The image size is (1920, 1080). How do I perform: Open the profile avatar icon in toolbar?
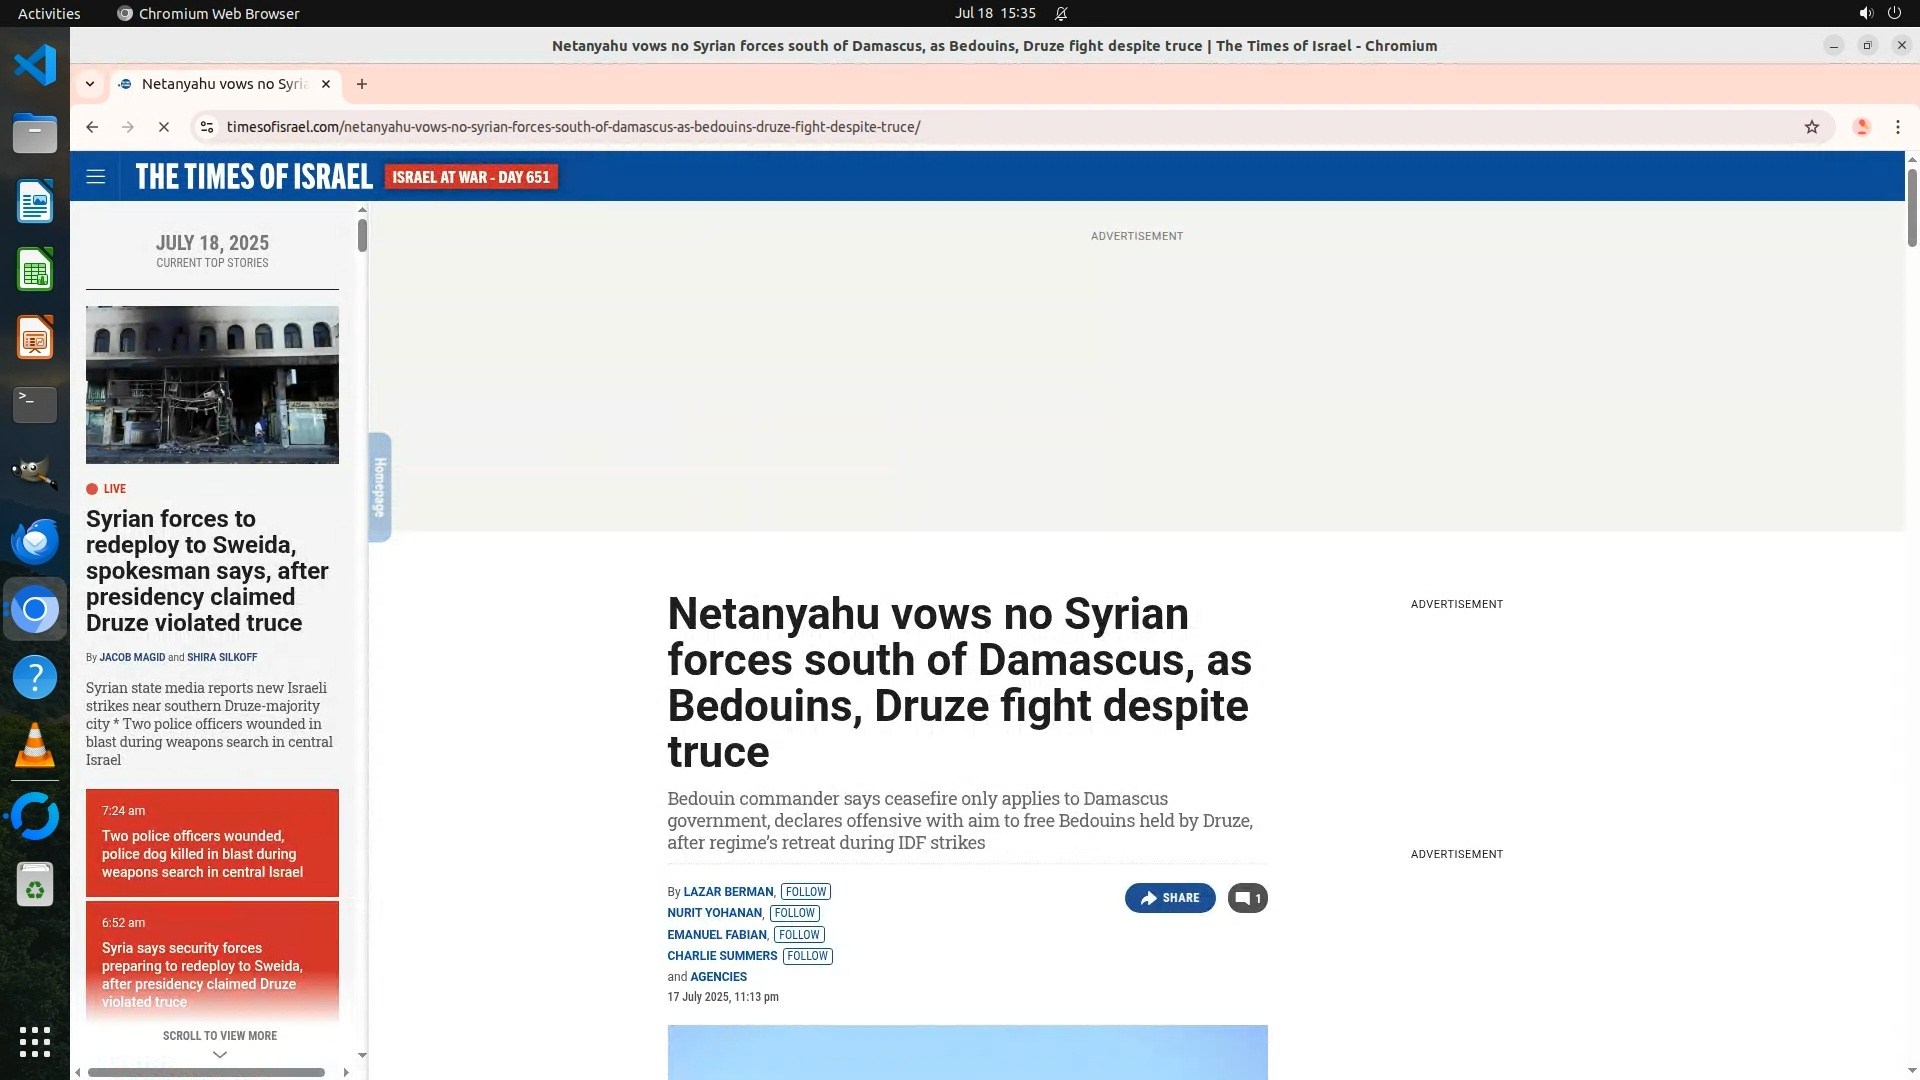(1861, 127)
